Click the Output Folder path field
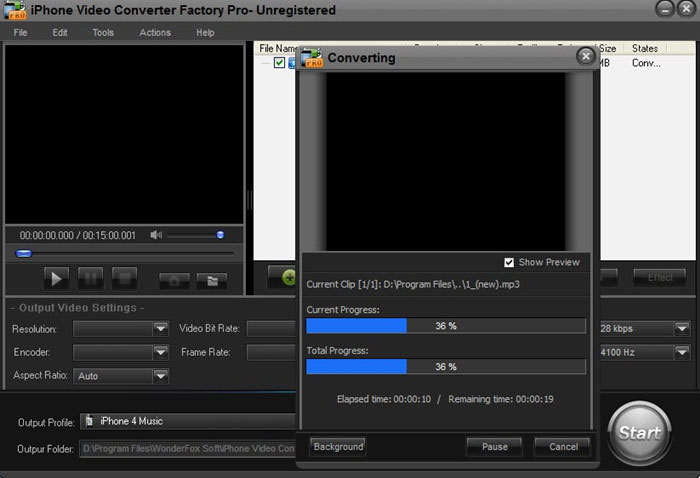Screen dimensions: 700x478 pyautogui.click(x=188, y=449)
